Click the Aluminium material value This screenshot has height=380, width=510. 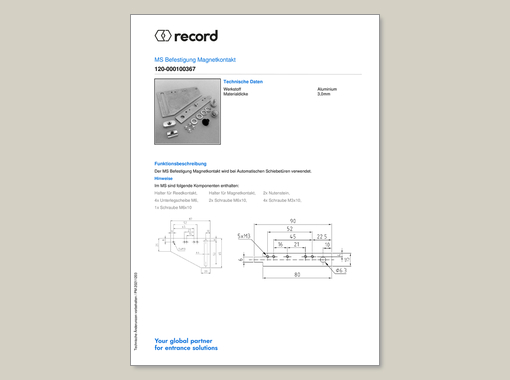coord(327,89)
